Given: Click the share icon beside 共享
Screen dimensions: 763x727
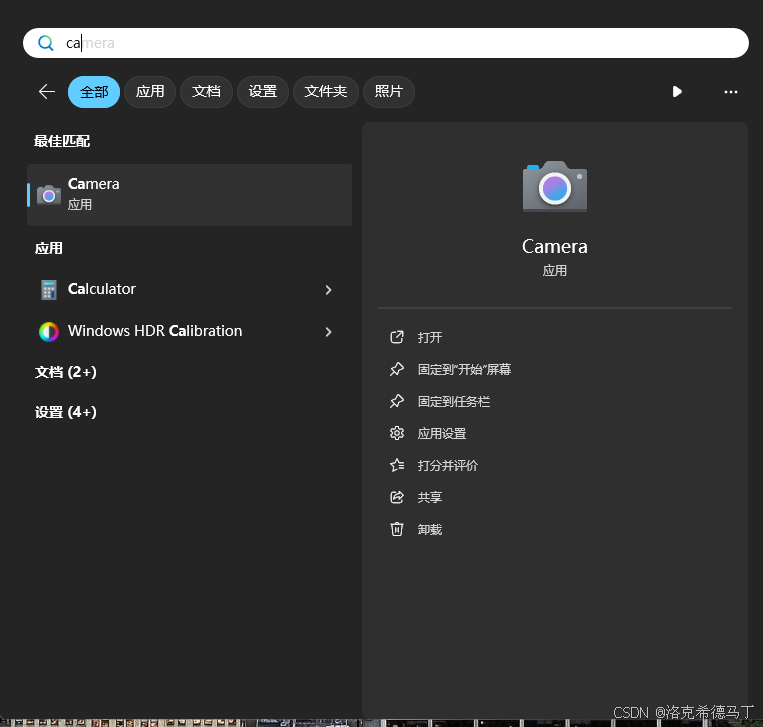Looking at the screenshot, I should pos(397,497).
